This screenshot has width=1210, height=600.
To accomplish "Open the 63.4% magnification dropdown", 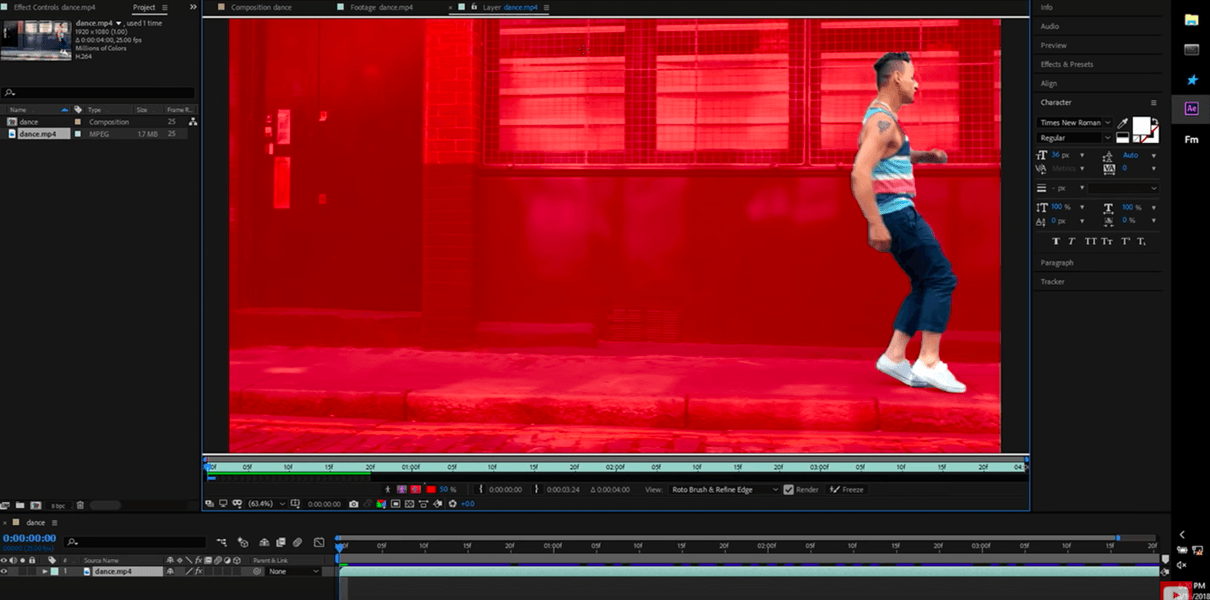I will pos(267,504).
